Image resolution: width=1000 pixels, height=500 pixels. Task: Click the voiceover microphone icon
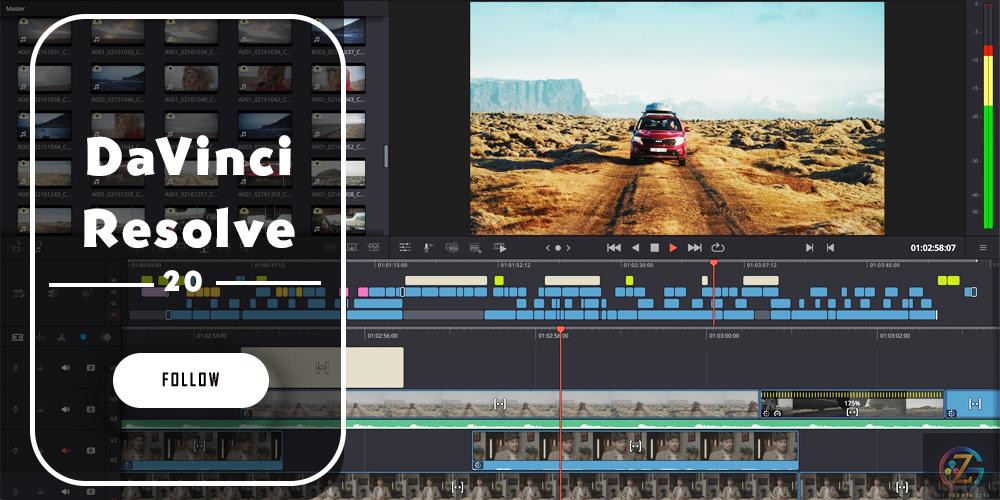pyautogui.click(x=429, y=247)
